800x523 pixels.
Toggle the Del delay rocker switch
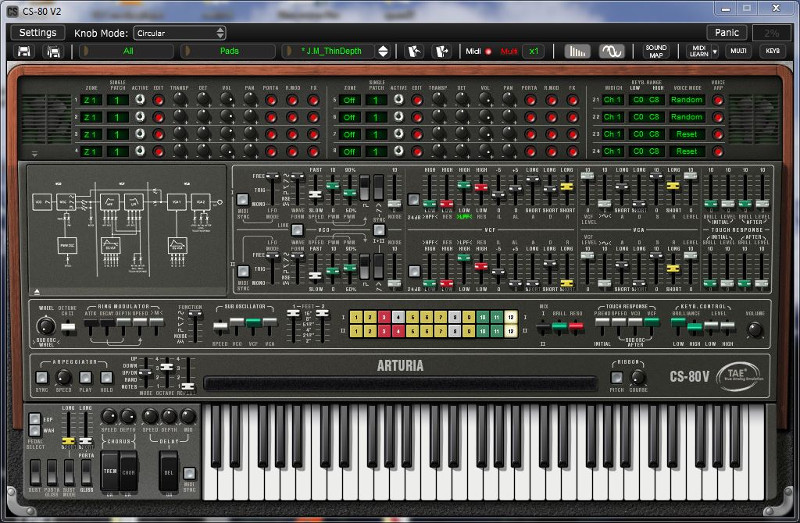(169, 471)
